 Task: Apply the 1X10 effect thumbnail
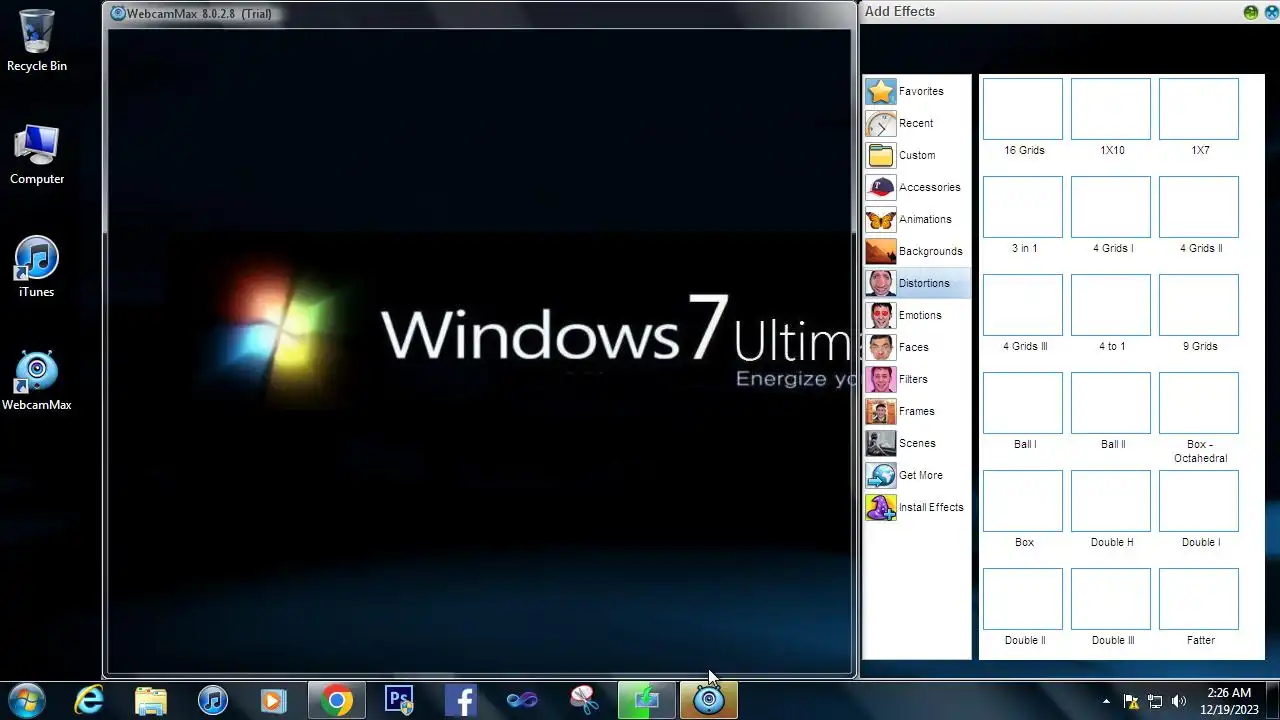point(1111,109)
